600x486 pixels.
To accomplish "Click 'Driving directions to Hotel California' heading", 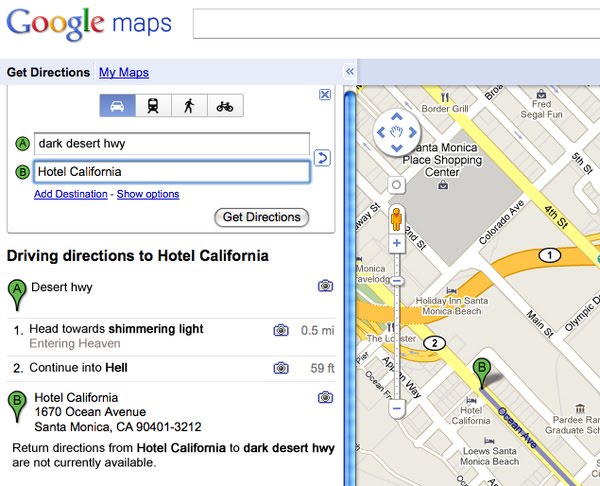I will (x=138, y=256).
